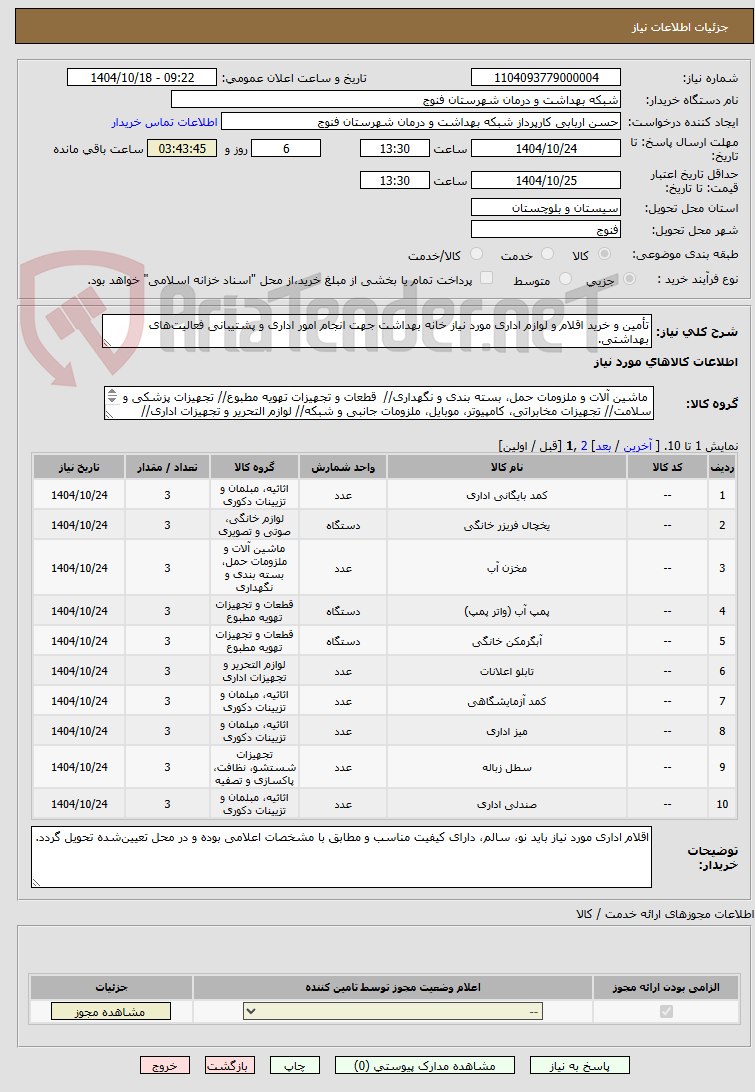Click the delivery province field

tap(546, 208)
